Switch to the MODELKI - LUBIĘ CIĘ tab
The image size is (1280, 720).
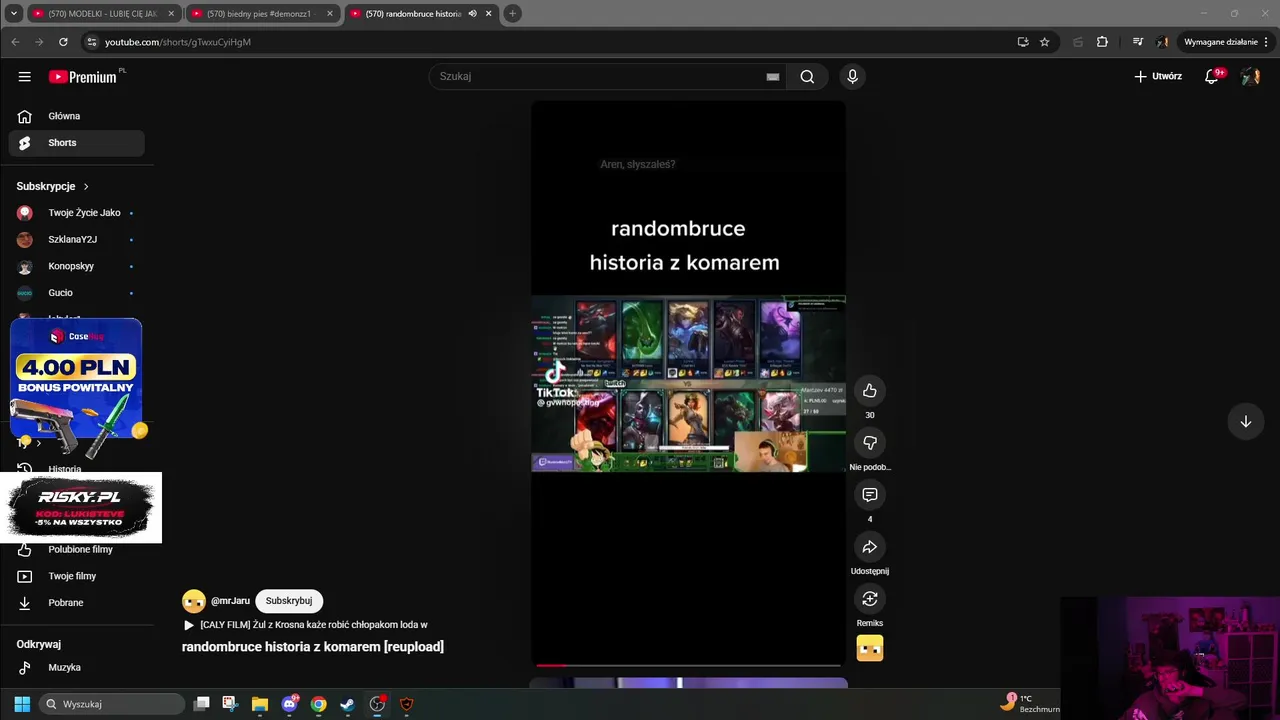click(103, 14)
